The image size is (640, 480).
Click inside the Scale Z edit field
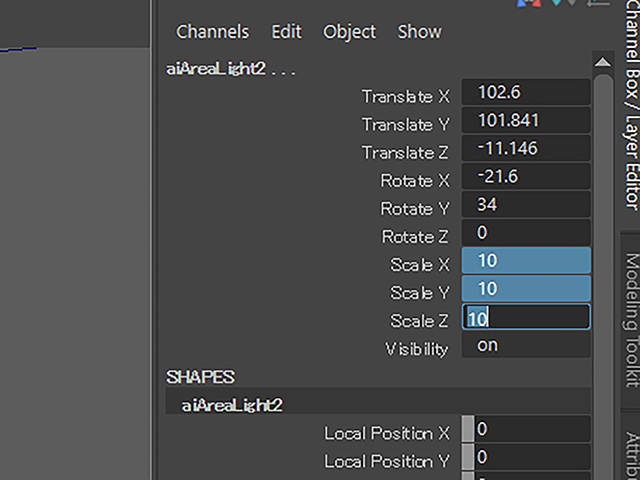point(526,317)
